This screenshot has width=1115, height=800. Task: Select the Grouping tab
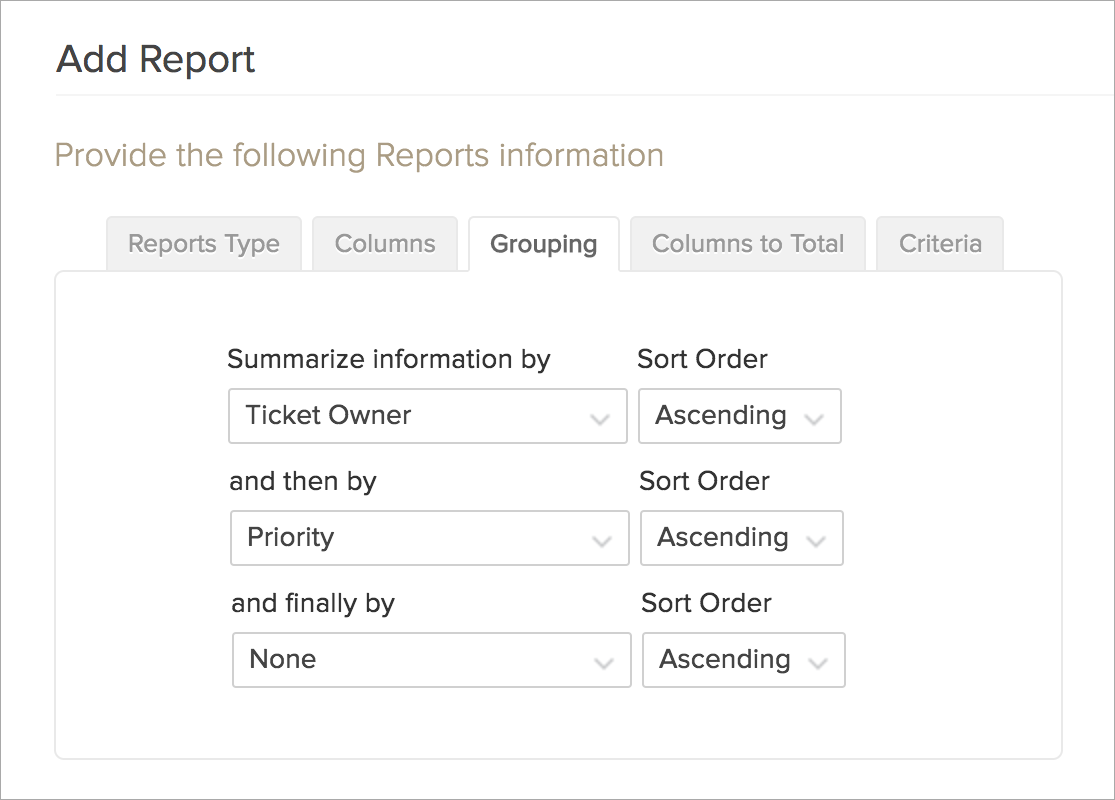[x=543, y=244]
